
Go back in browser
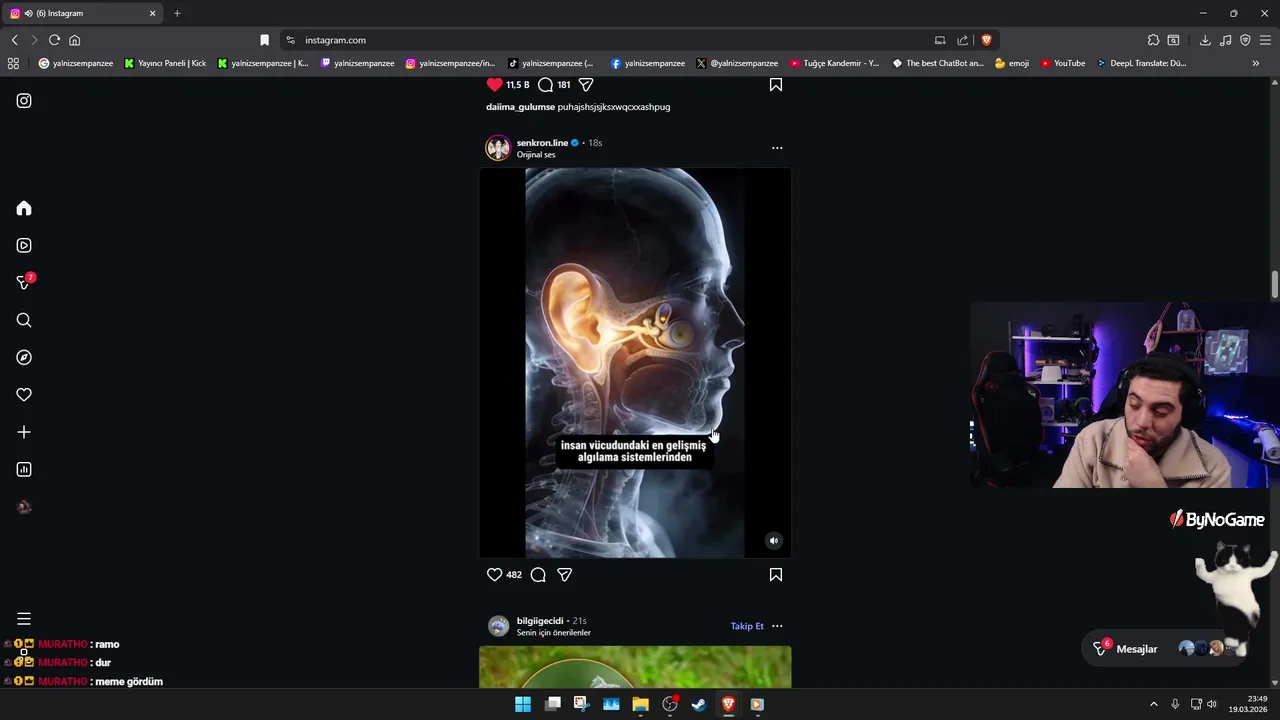click(x=14, y=40)
